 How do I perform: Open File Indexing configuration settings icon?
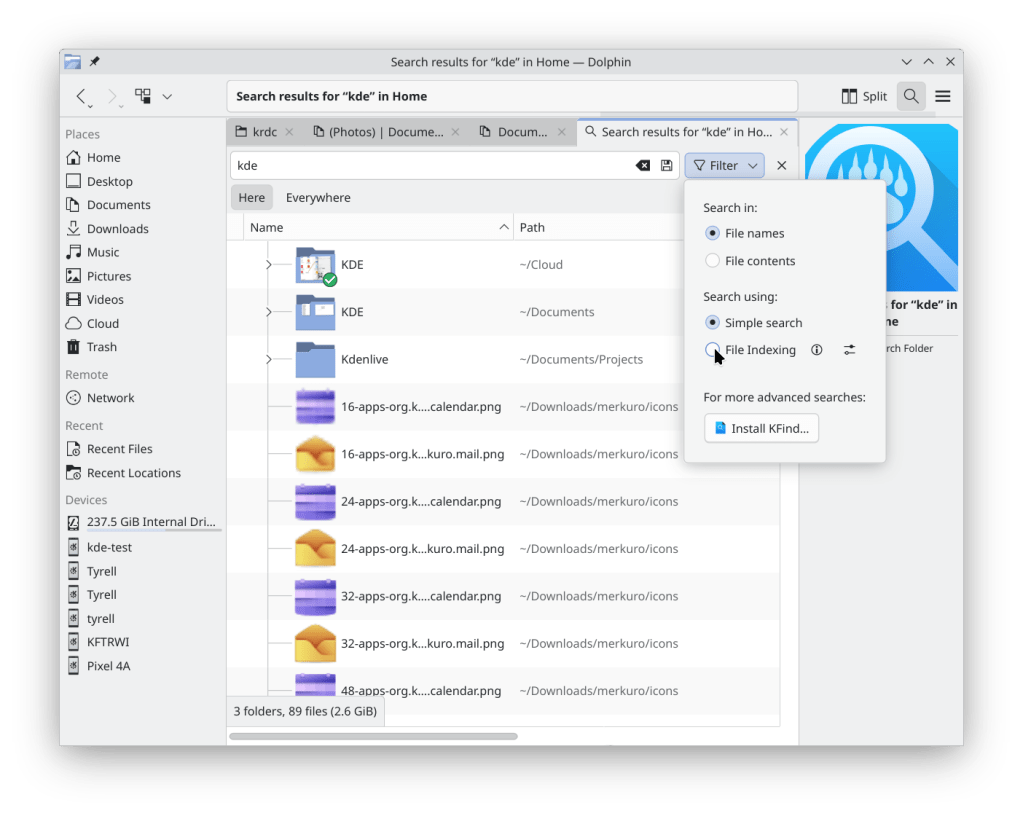coord(849,350)
